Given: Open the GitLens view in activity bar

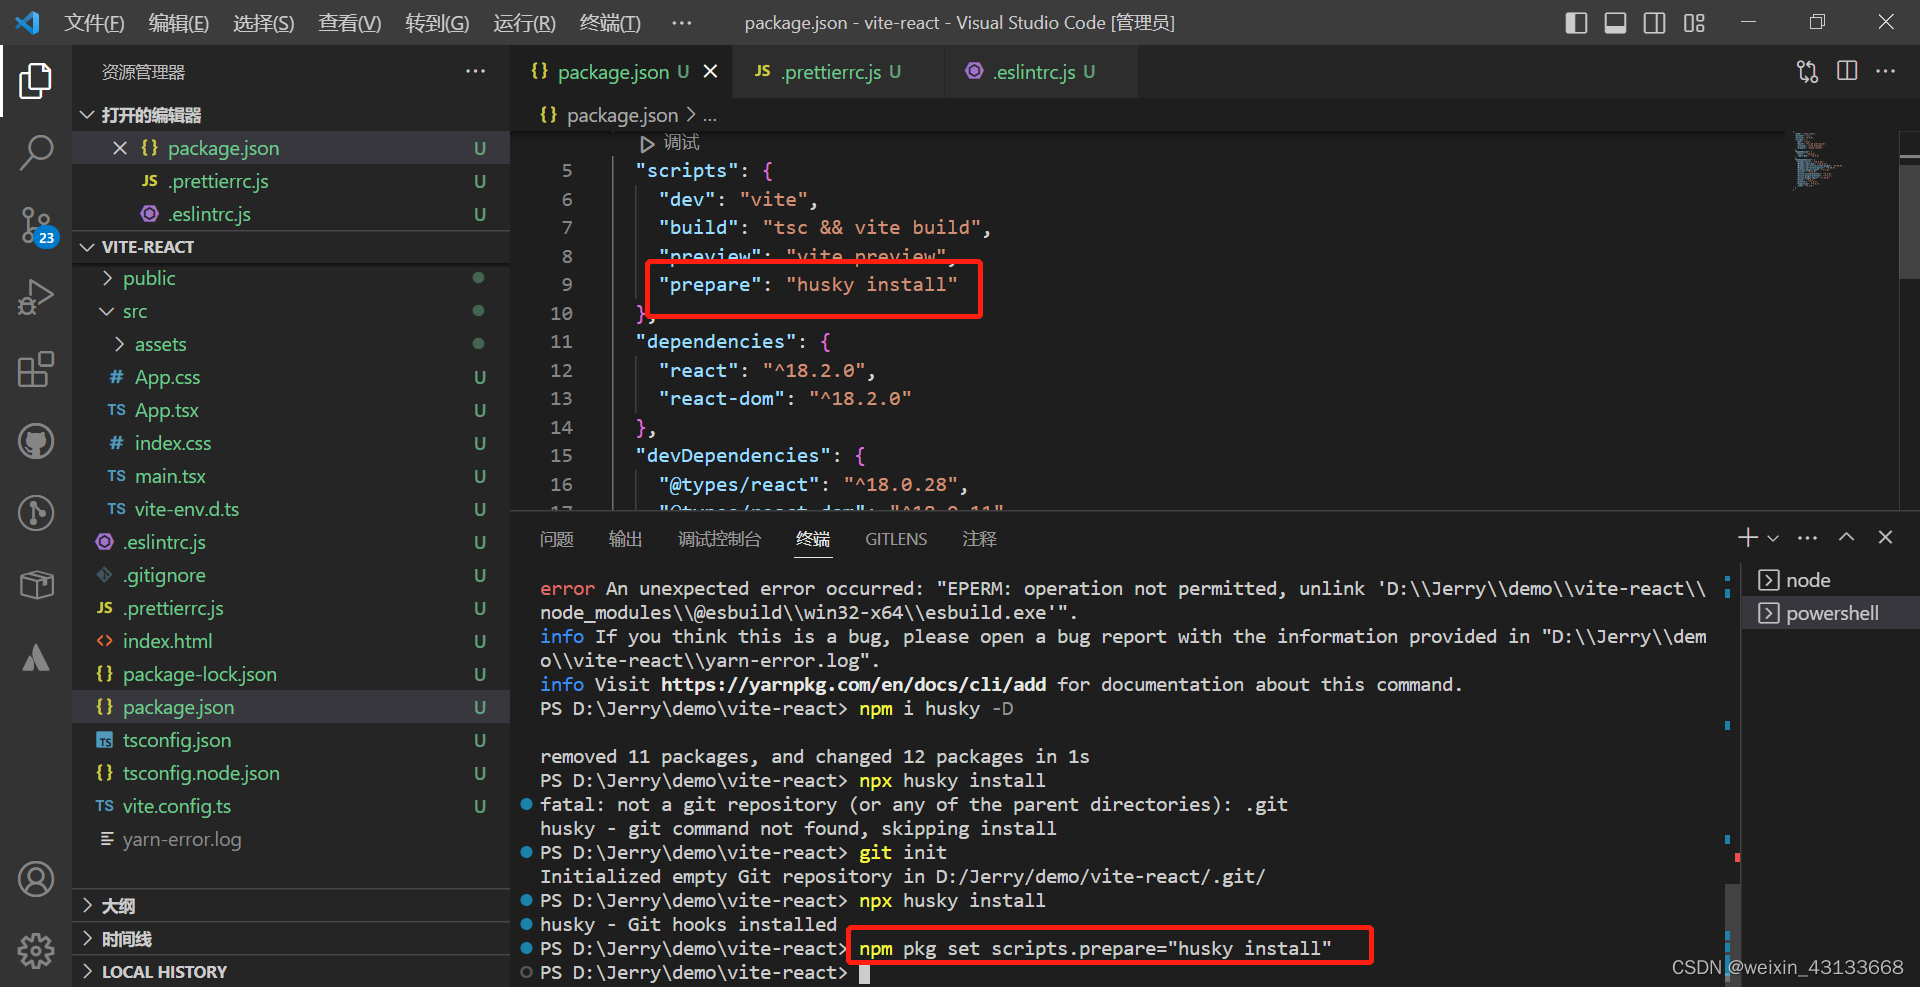Looking at the screenshot, I should point(36,513).
